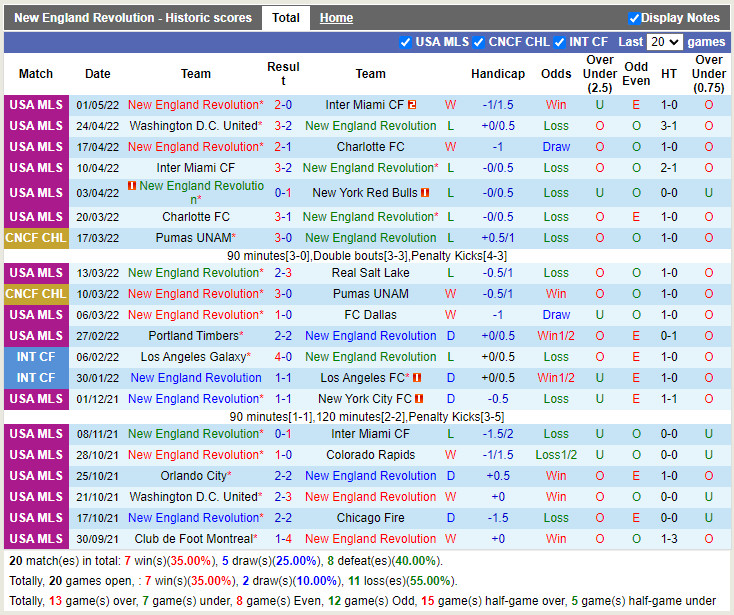The width and height of the screenshot is (734, 615).
Task: Click the CNCF CHL badge on 17/03/22 row
Action: (36, 238)
